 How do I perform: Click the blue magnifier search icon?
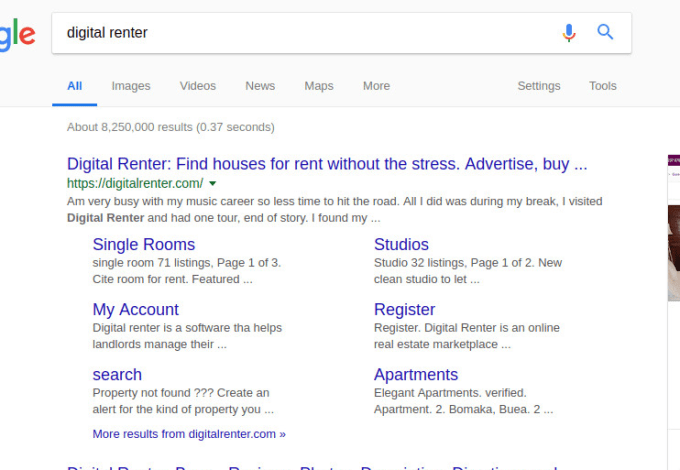(605, 32)
